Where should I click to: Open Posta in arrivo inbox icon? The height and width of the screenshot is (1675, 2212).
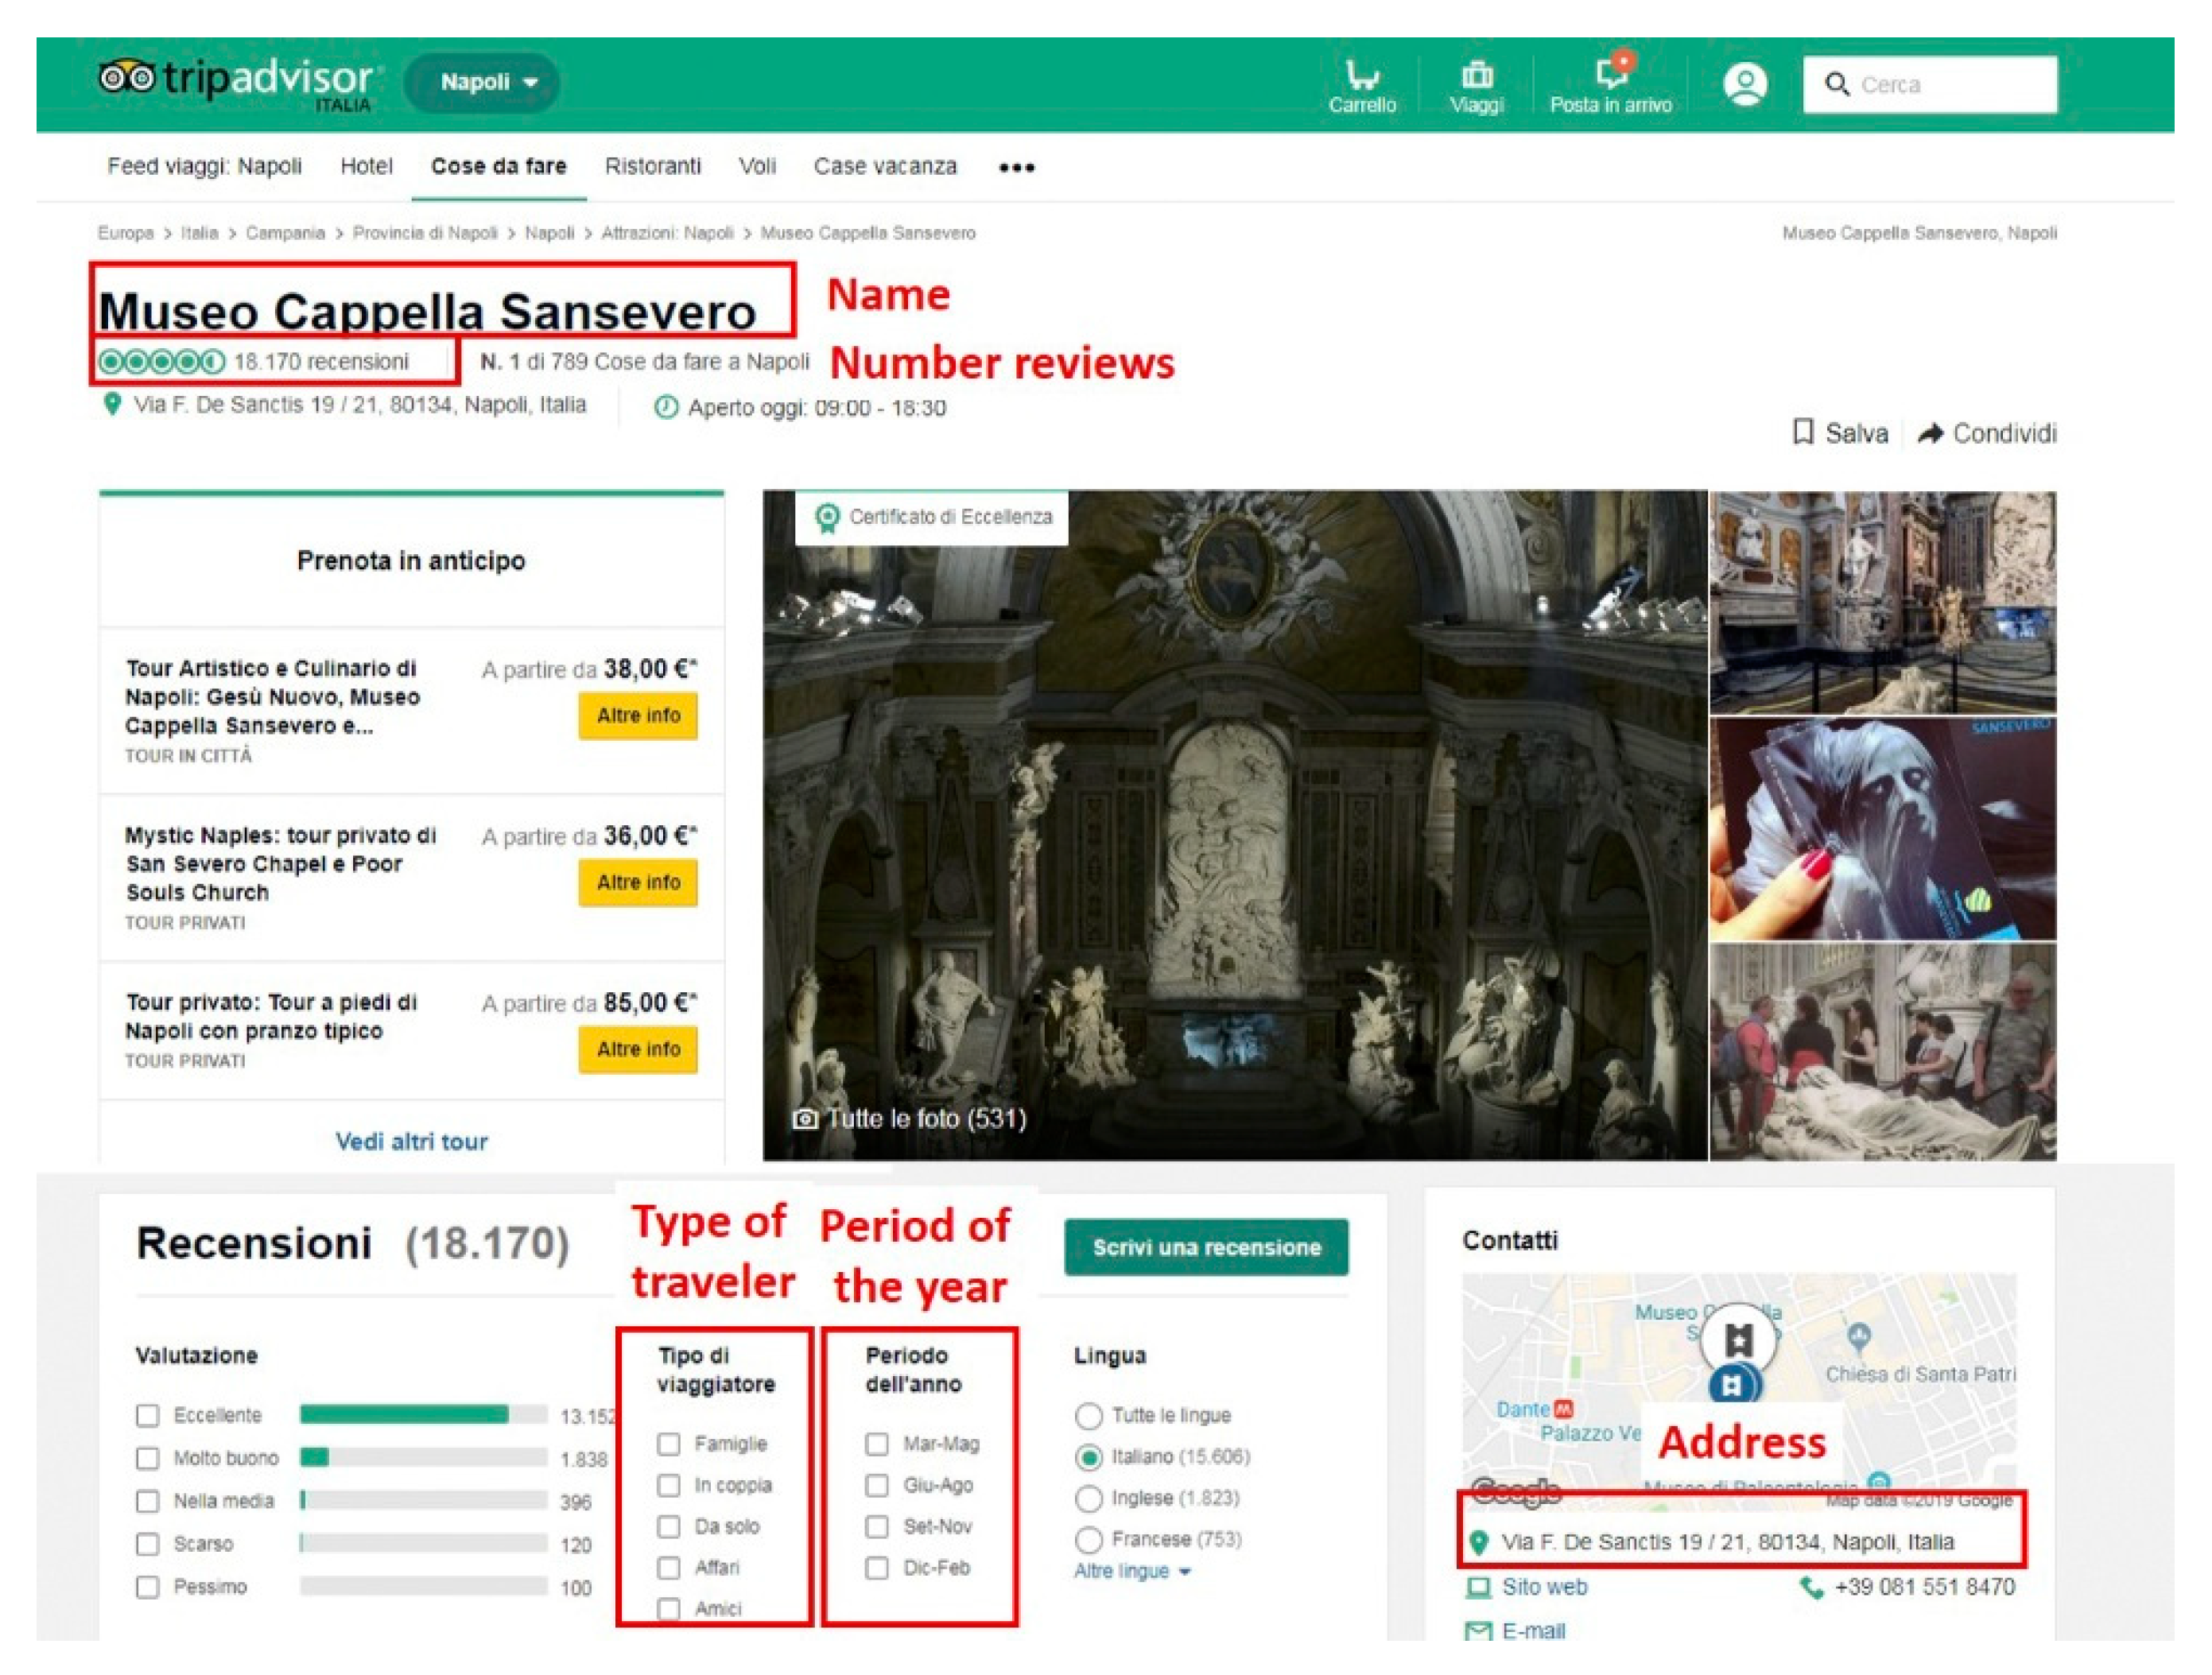point(1611,73)
